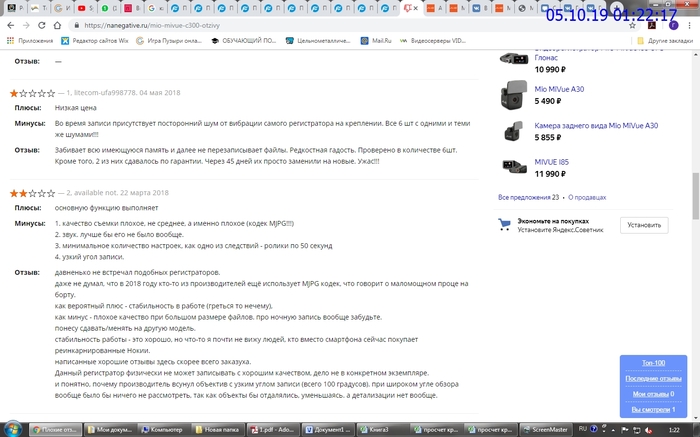Switch to the VK tab beside the AliExpress tab

[479, 8]
